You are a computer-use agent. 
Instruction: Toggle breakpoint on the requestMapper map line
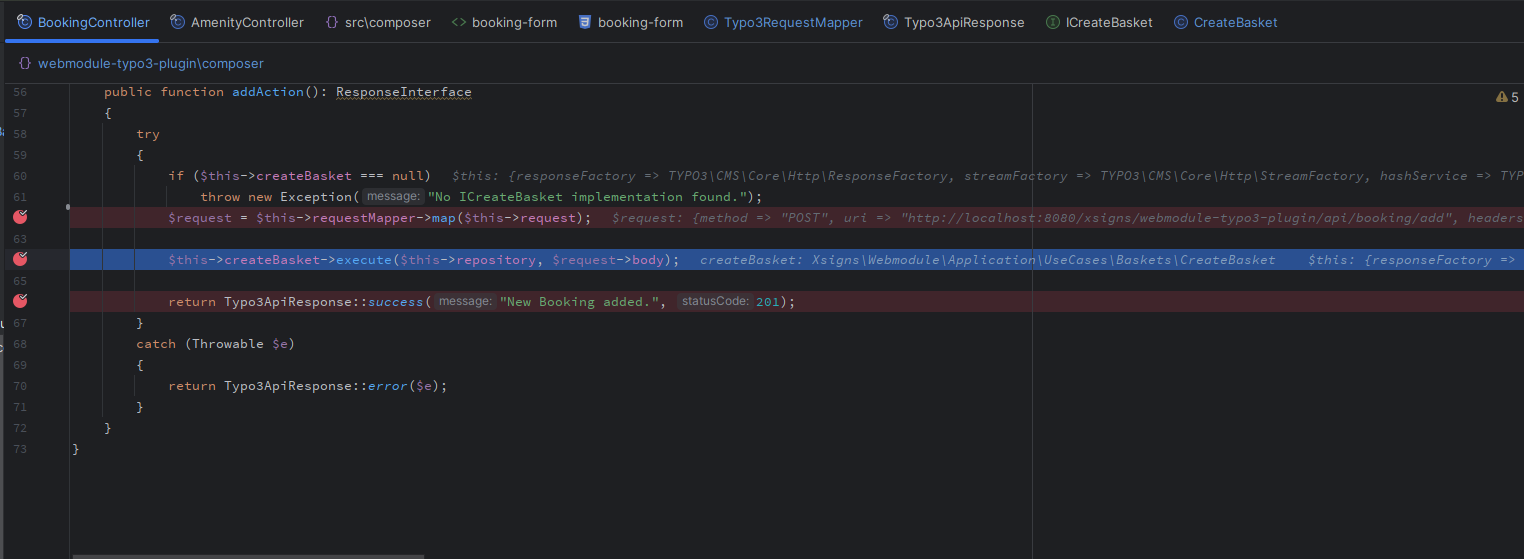pyautogui.click(x=21, y=217)
